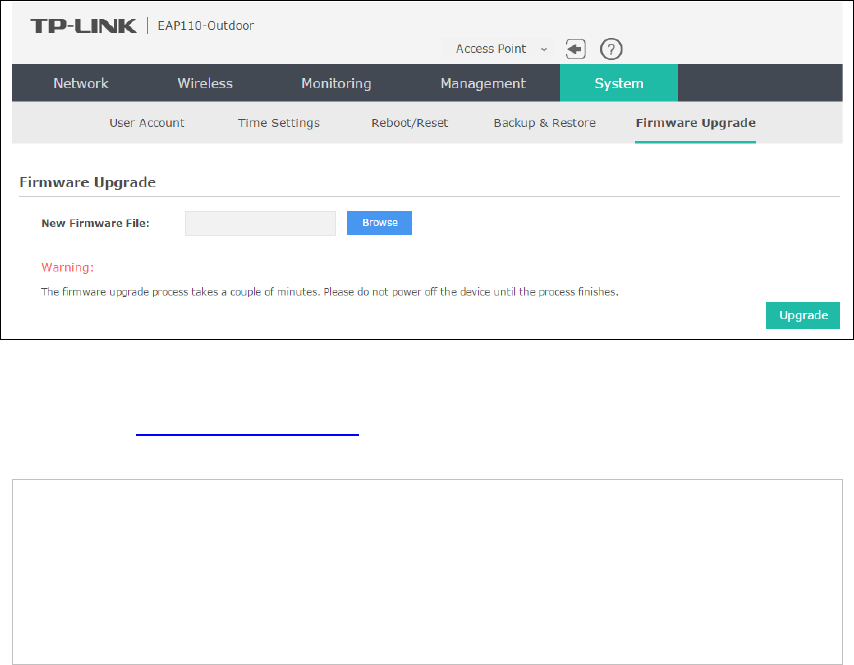Click the System tab
The height and width of the screenshot is (665, 854).
(619, 83)
